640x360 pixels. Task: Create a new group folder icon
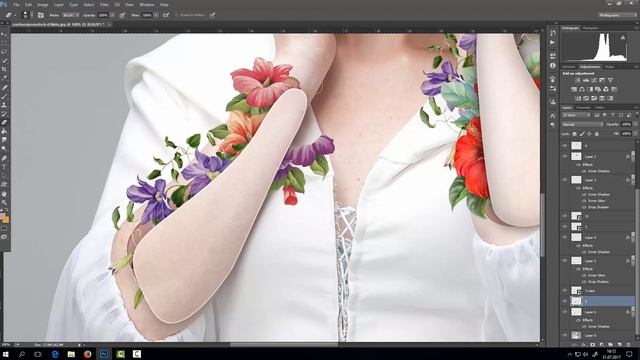pos(611,345)
